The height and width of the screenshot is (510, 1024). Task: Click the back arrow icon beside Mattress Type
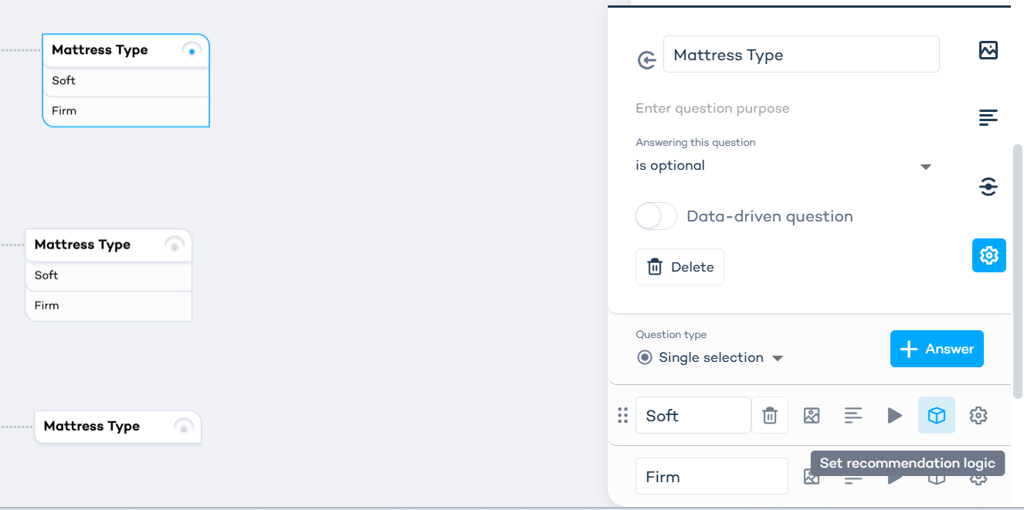[647, 61]
